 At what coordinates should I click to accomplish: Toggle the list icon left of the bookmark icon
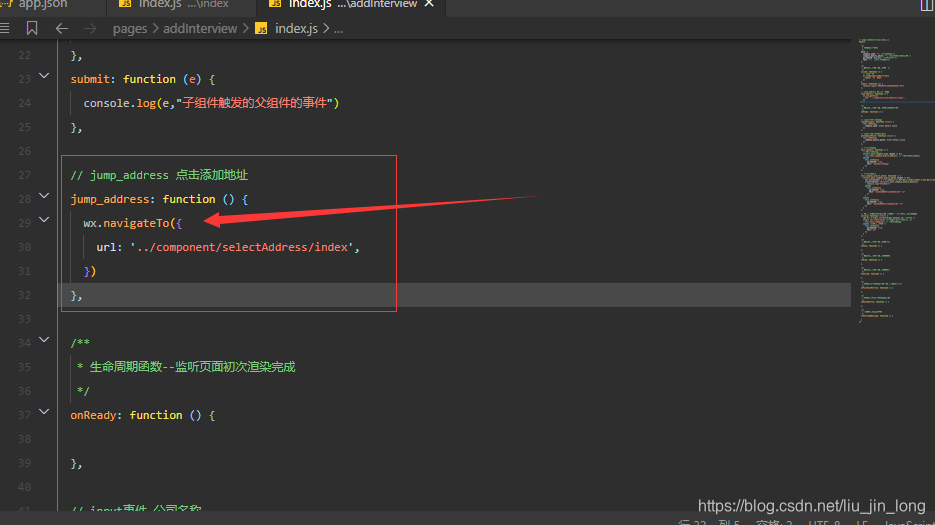click(x=5, y=28)
